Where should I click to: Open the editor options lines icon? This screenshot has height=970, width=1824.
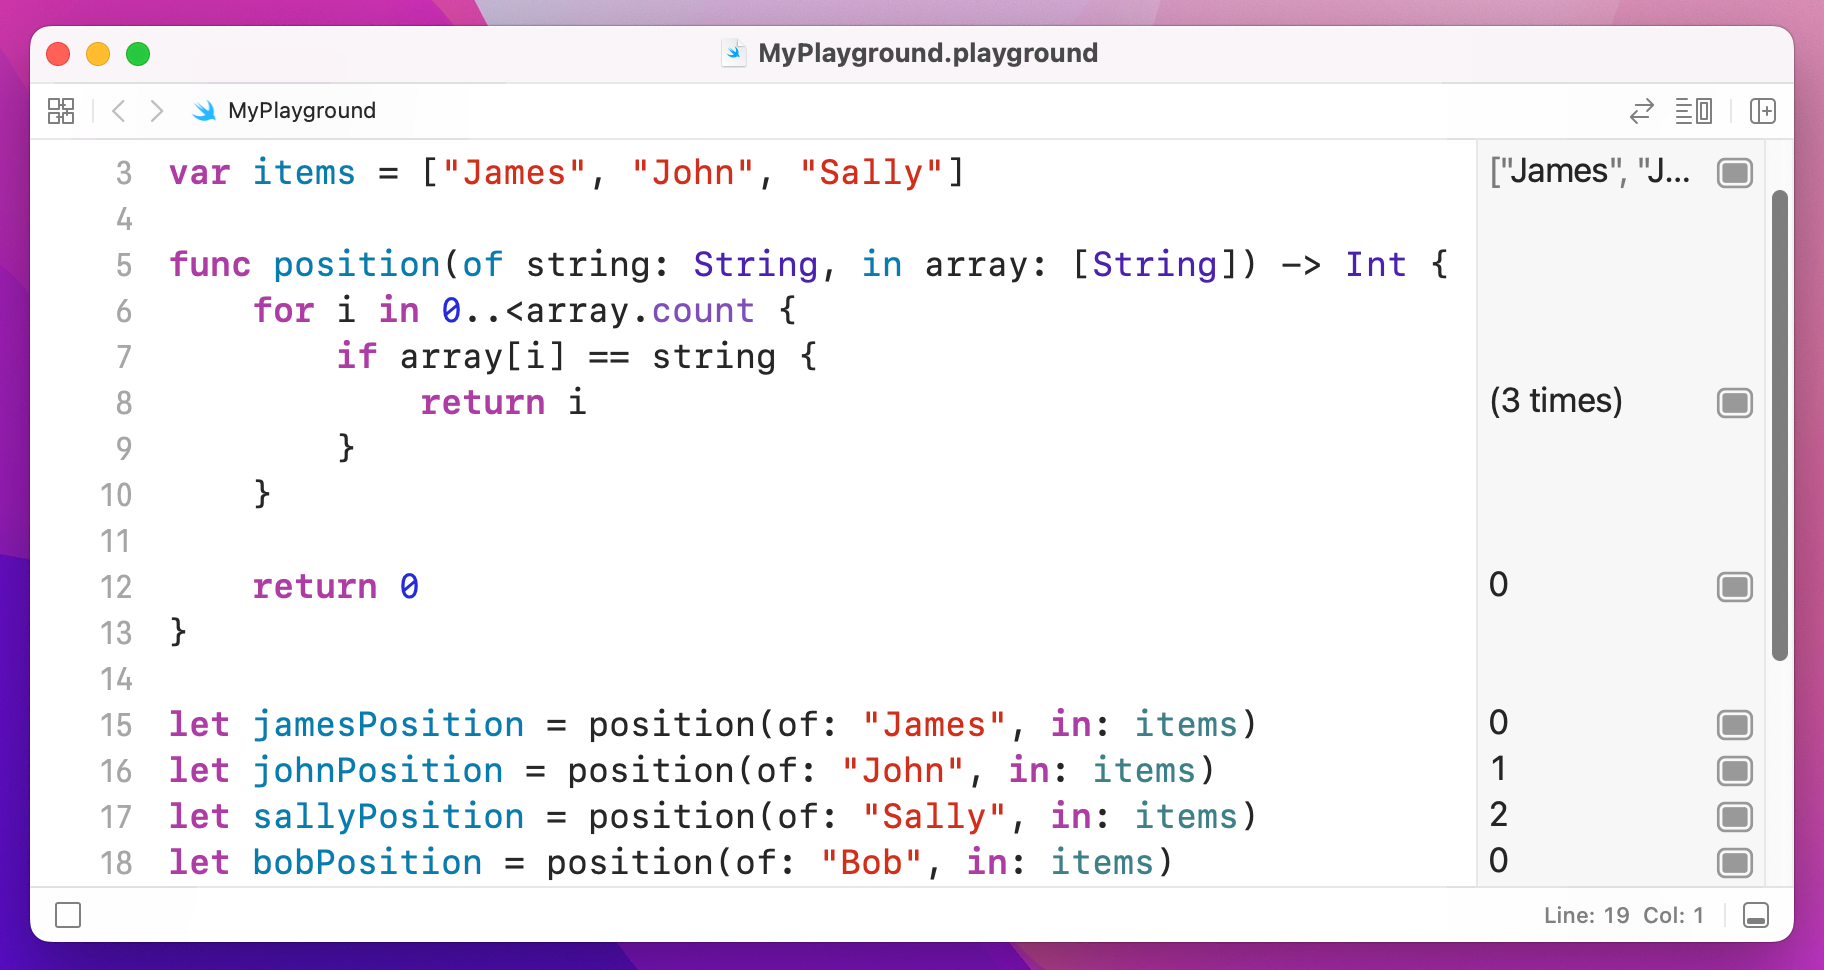click(x=1693, y=111)
